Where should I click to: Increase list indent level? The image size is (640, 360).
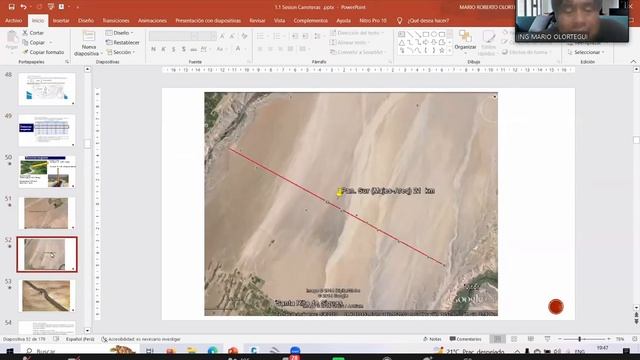305,36
